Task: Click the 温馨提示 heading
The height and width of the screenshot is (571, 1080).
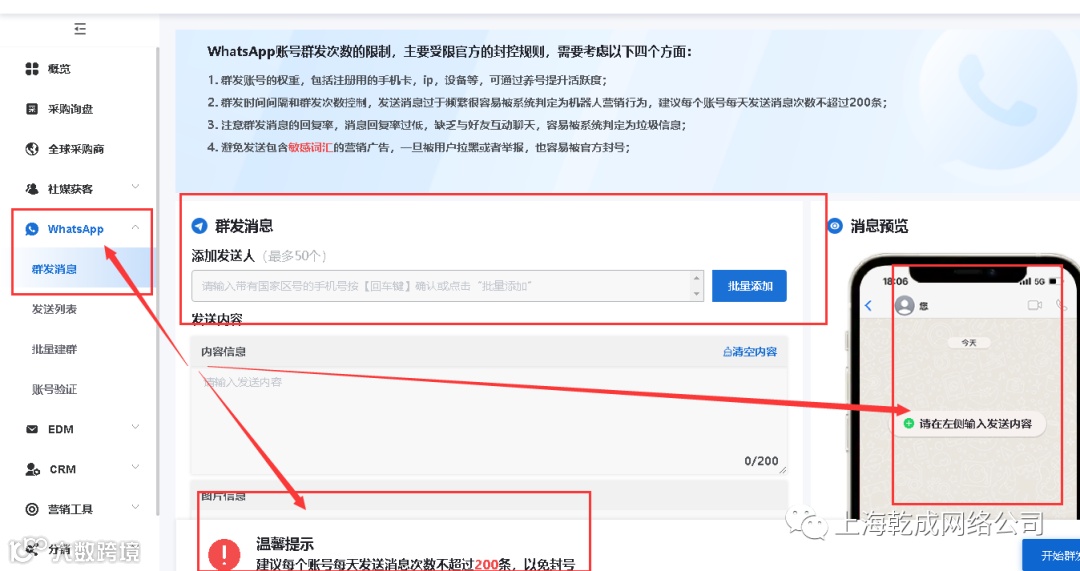Action: click(284, 544)
